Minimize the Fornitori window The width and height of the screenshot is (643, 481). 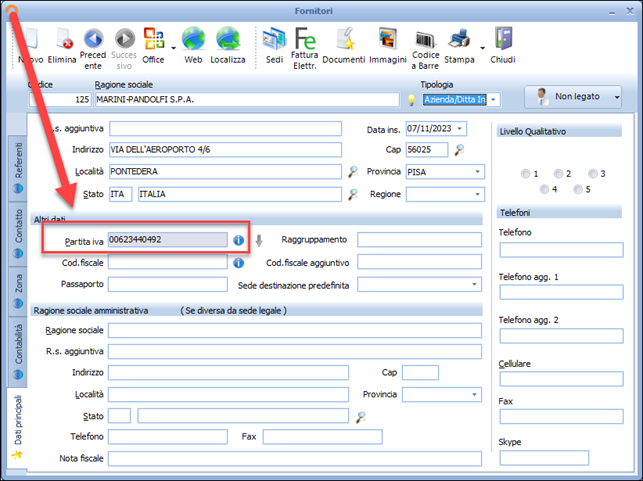coord(612,12)
